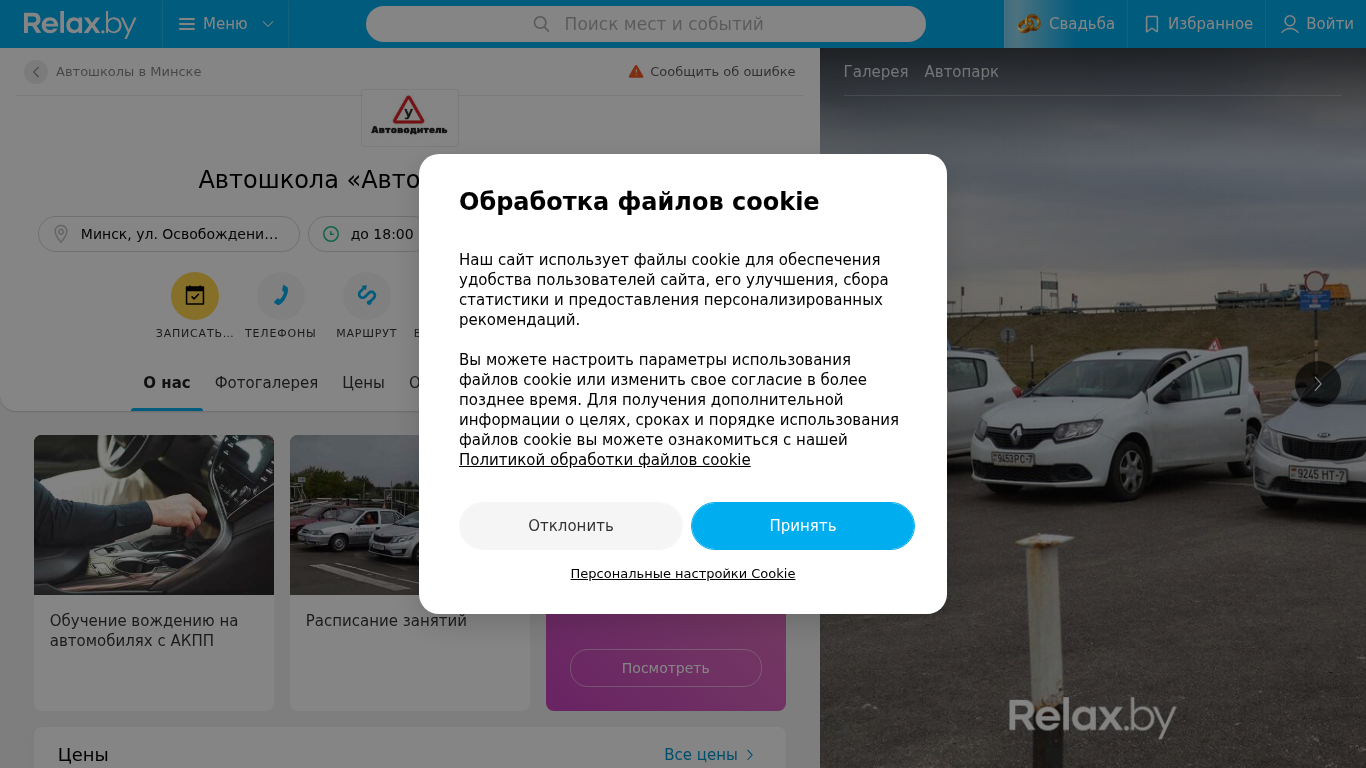This screenshot has width=1366, height=768.
Task: Open the Меню dropdown
Action: pyautogui.click(x=226, y=24)
